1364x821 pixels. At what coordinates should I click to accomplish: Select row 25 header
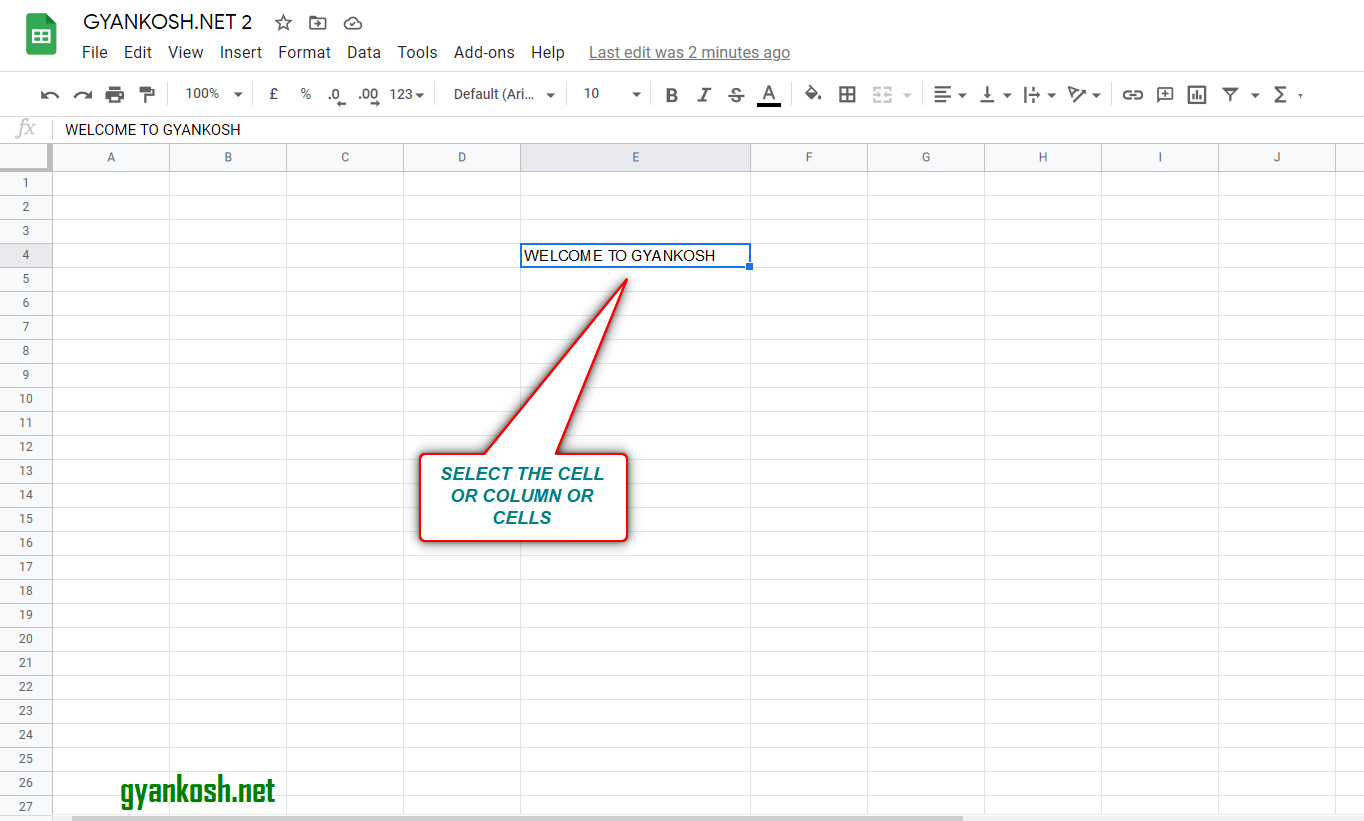26,759
